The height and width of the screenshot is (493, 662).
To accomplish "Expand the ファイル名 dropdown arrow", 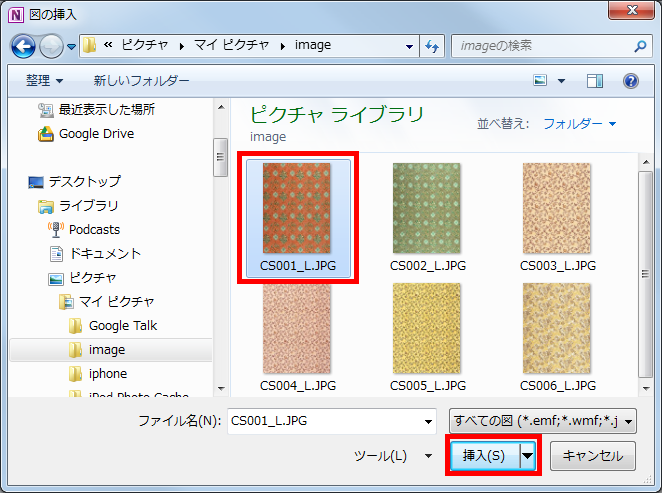I will click(428, 422).
